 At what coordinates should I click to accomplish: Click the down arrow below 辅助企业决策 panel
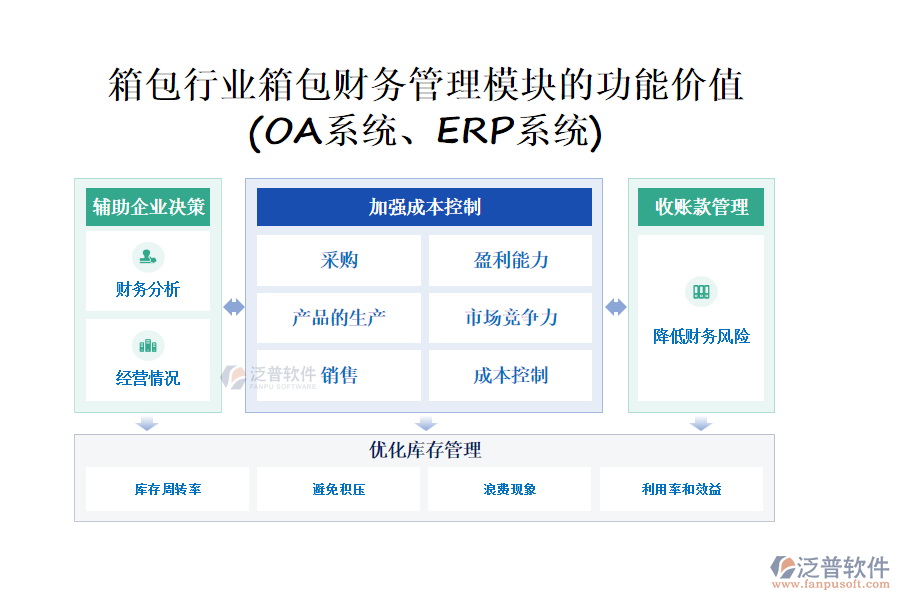pyautogui.click(x=147, y=424)
